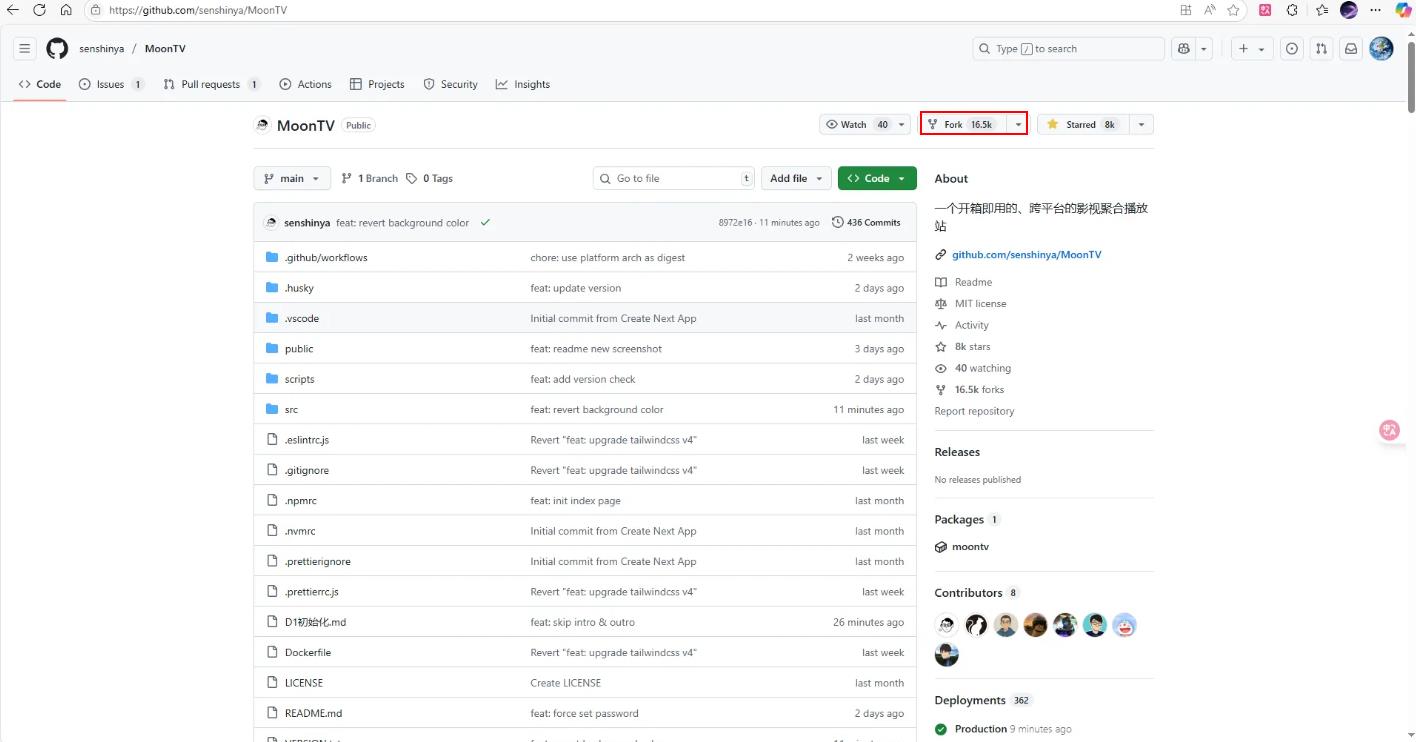Click the Type / to search box
The height and width of the screenshot is (742, 1416).
tap(1068, 49)
